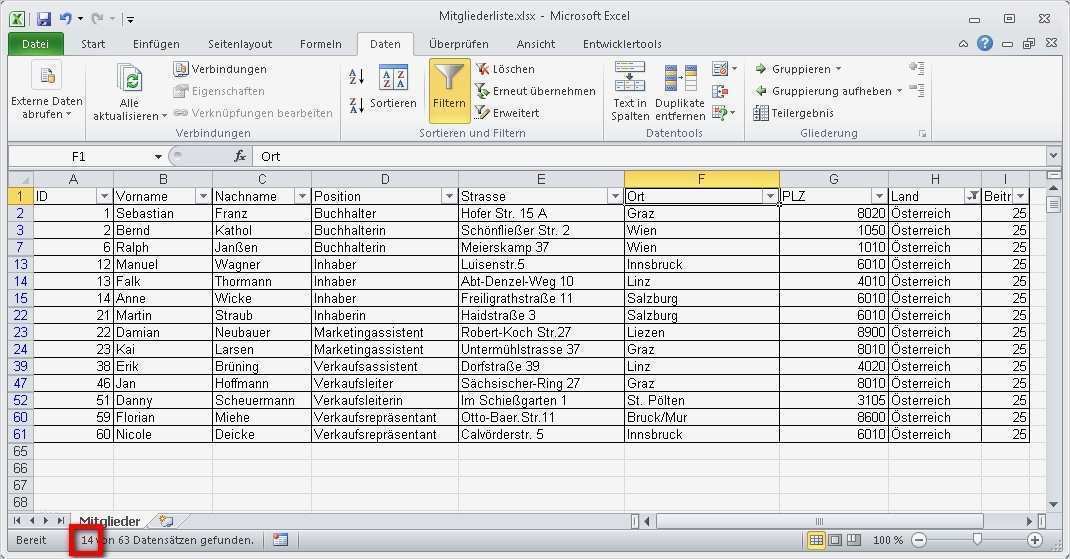The width and height of the screenshot is (1070, 559).
Task: Click the 100 % zoom level
Action: pyautogui.click(x=888, y=540)
